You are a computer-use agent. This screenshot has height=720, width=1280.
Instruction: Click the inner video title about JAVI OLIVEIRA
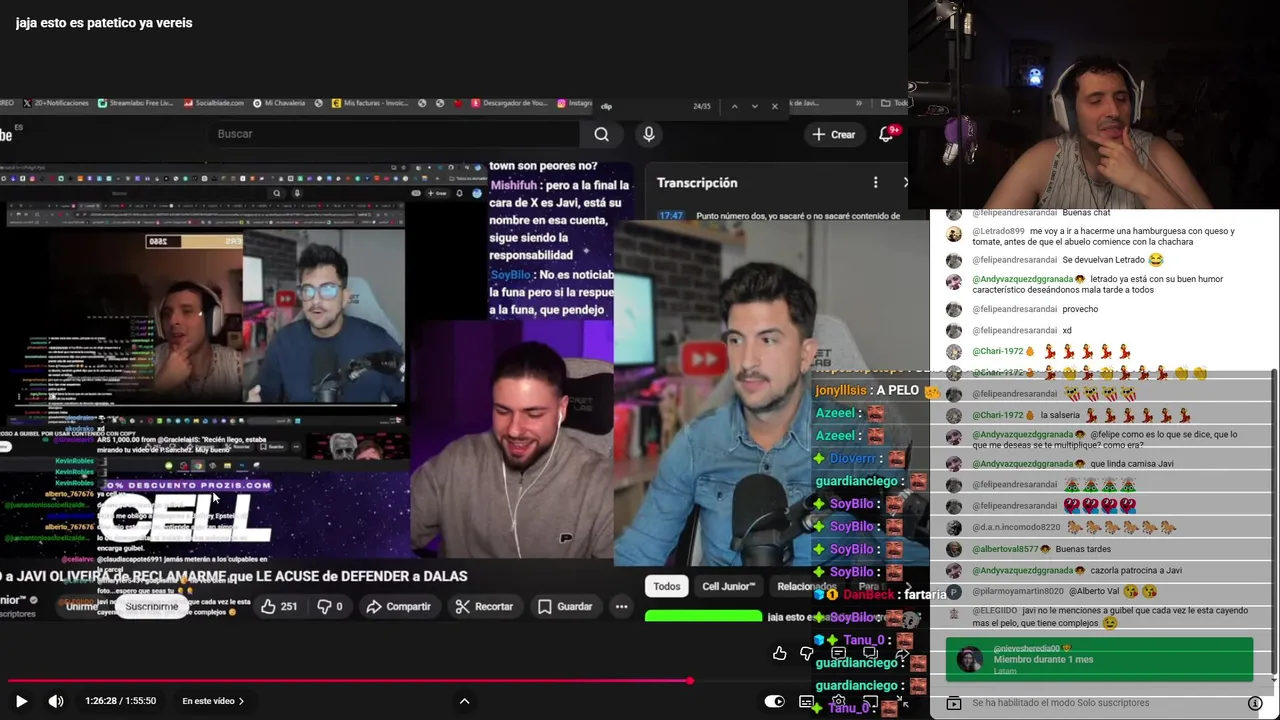pyautogui.click(x=234, y=577)
